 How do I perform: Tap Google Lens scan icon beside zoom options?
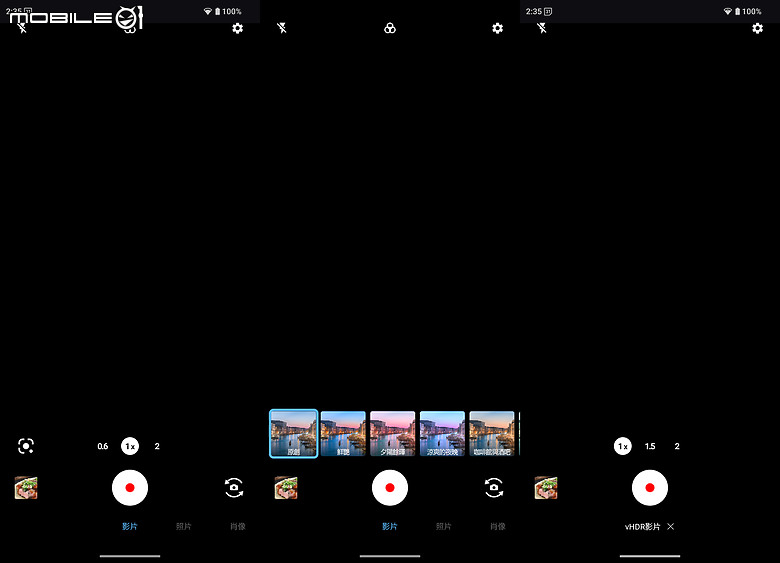pos(26,446)
